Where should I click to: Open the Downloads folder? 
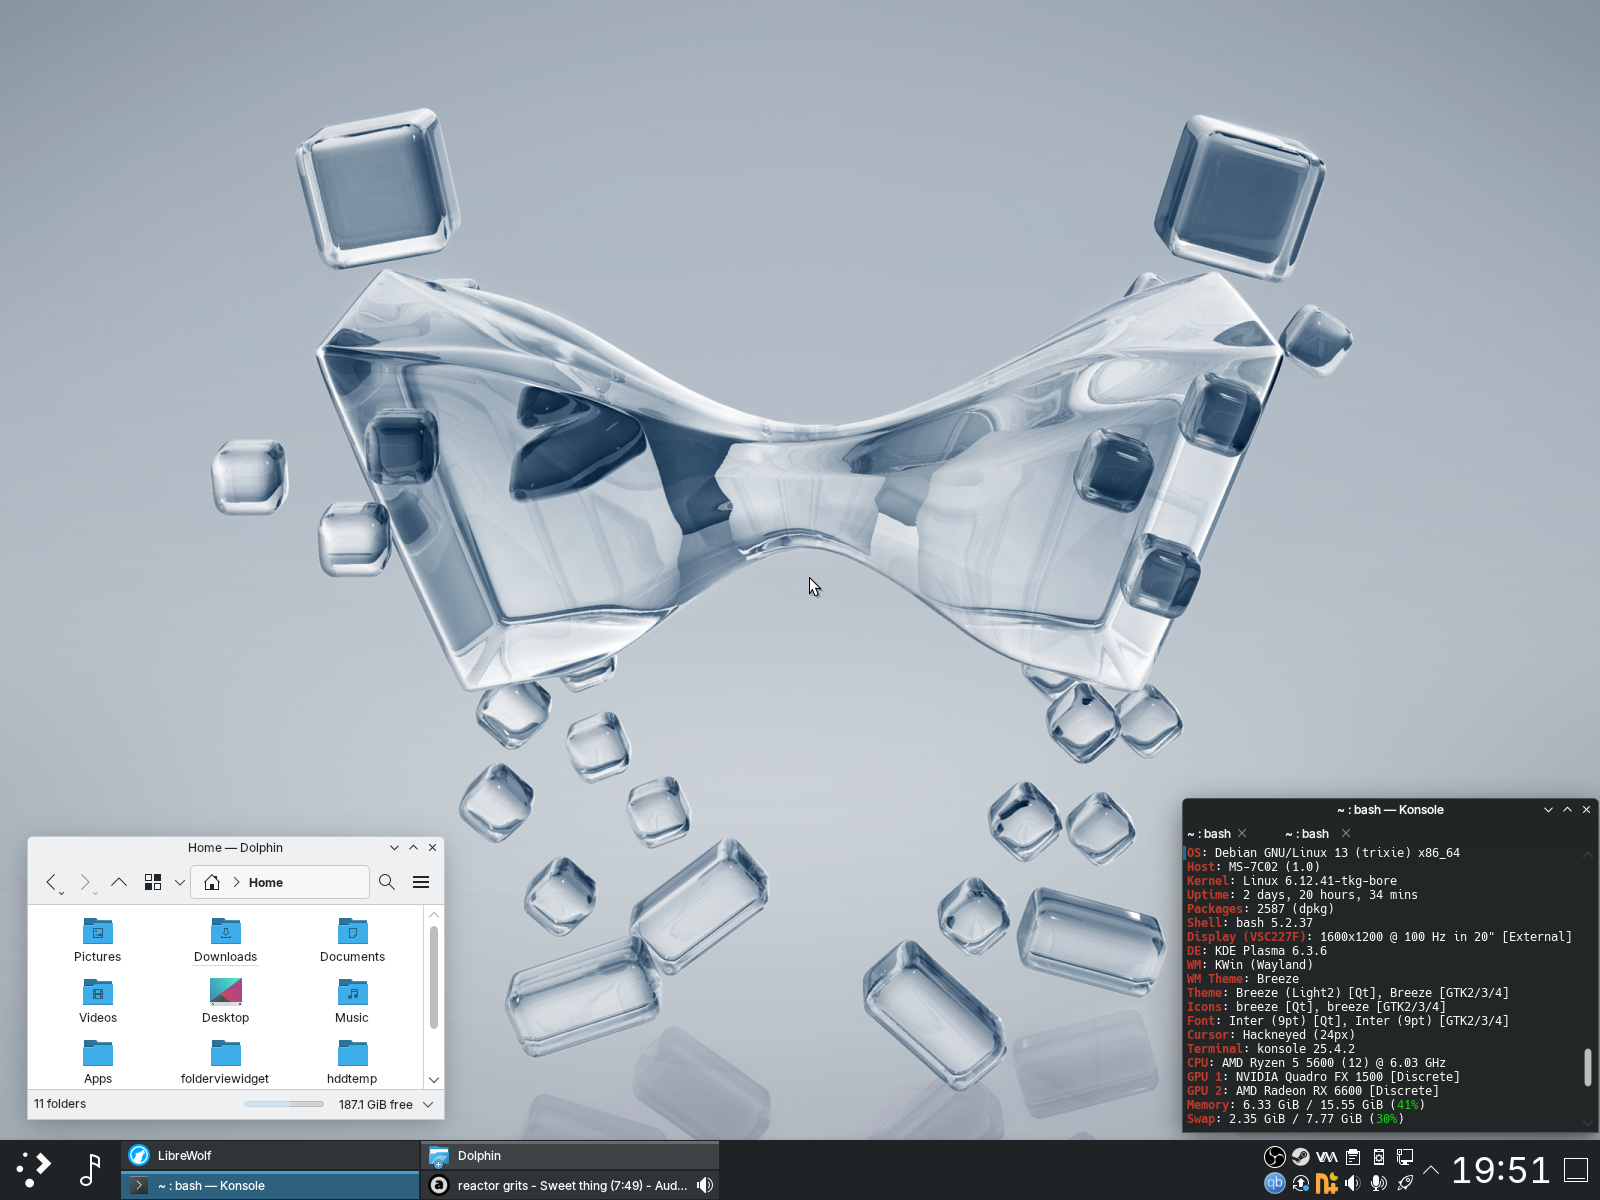coord(226,940)
